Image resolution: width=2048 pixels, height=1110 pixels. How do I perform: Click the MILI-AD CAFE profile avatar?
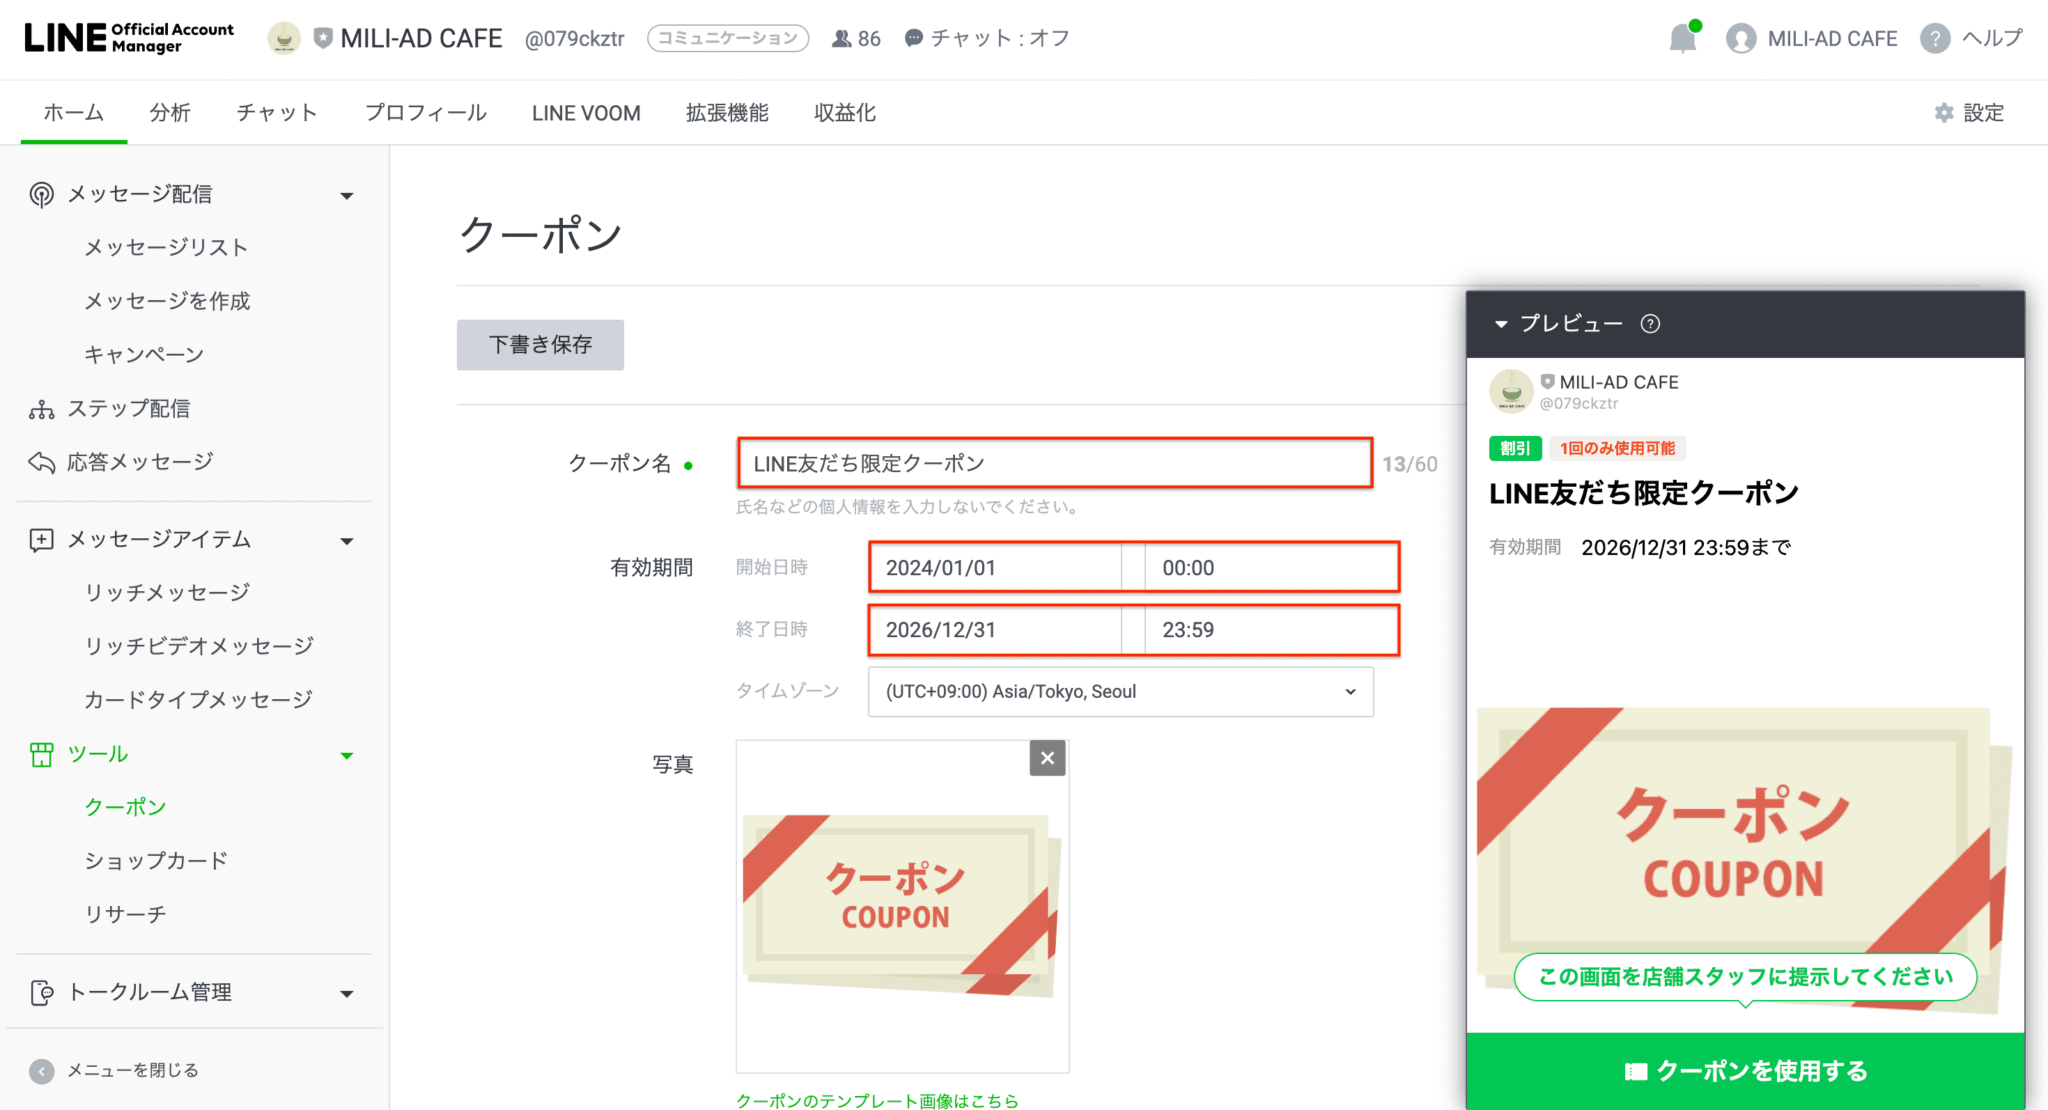1744,38
